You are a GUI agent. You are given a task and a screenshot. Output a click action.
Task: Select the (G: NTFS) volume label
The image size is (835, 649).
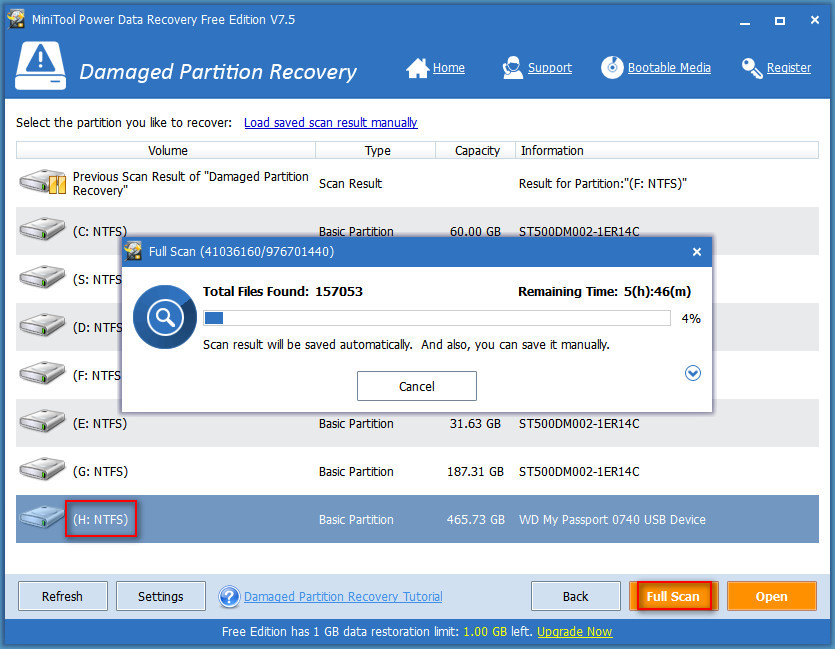point(100,471)
